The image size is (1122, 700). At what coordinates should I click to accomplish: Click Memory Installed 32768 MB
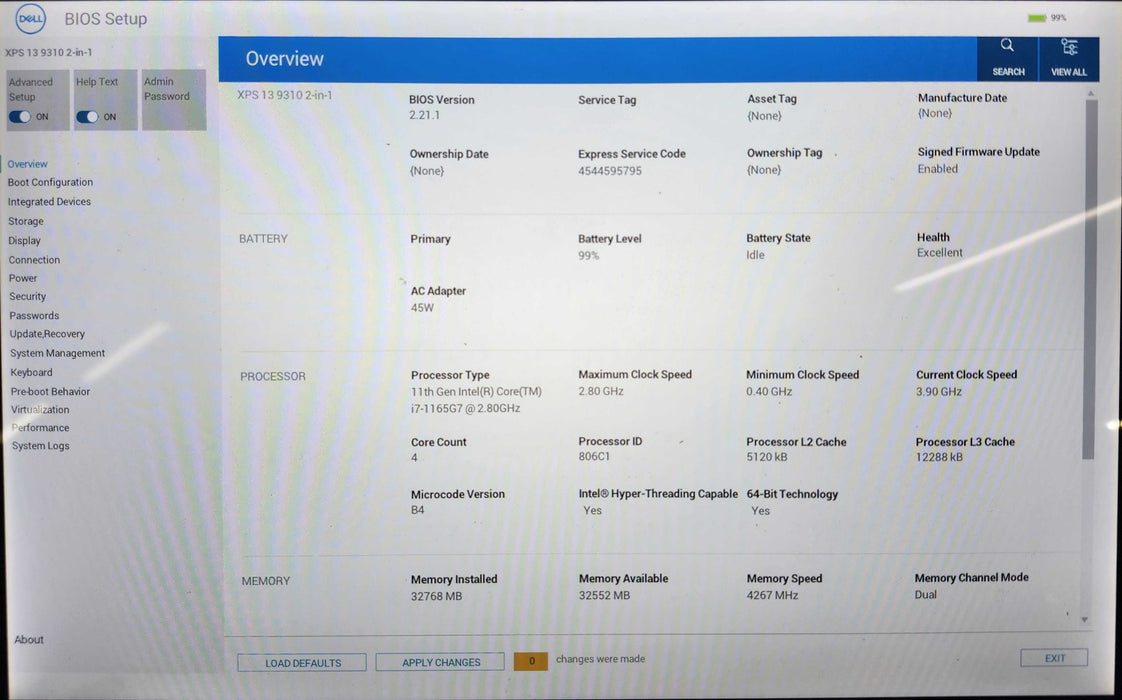[436, 596]
